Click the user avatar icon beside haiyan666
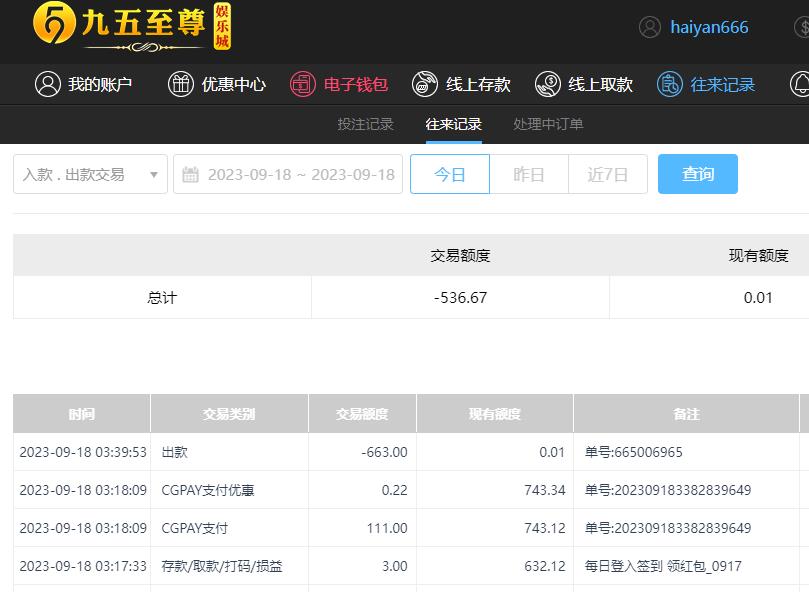 tap(650, 27)
